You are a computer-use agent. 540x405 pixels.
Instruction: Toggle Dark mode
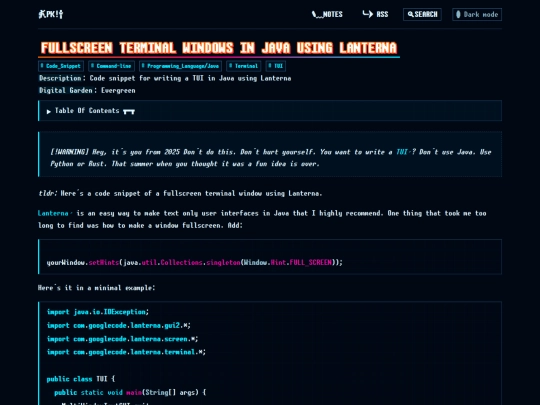click(x=477, y=14)
